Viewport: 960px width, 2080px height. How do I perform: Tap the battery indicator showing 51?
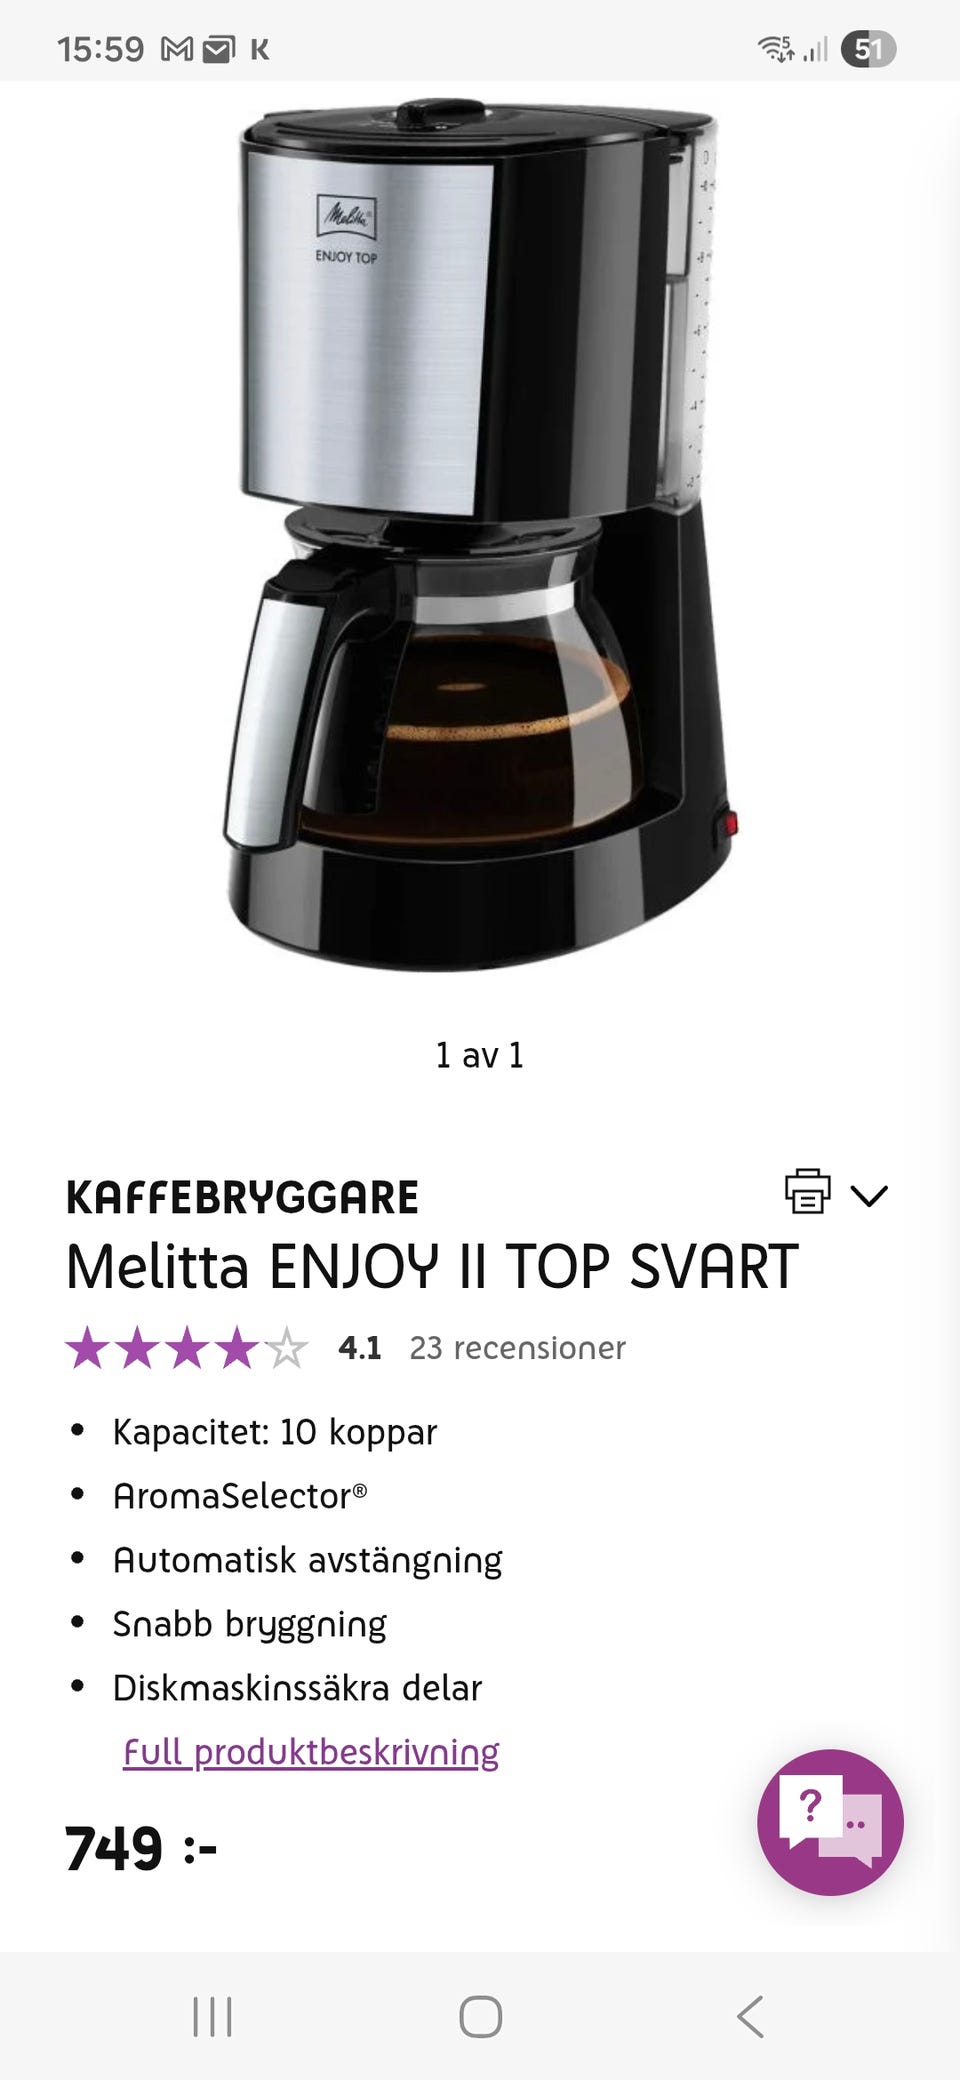pyautogui.click(x=868, y=49)
